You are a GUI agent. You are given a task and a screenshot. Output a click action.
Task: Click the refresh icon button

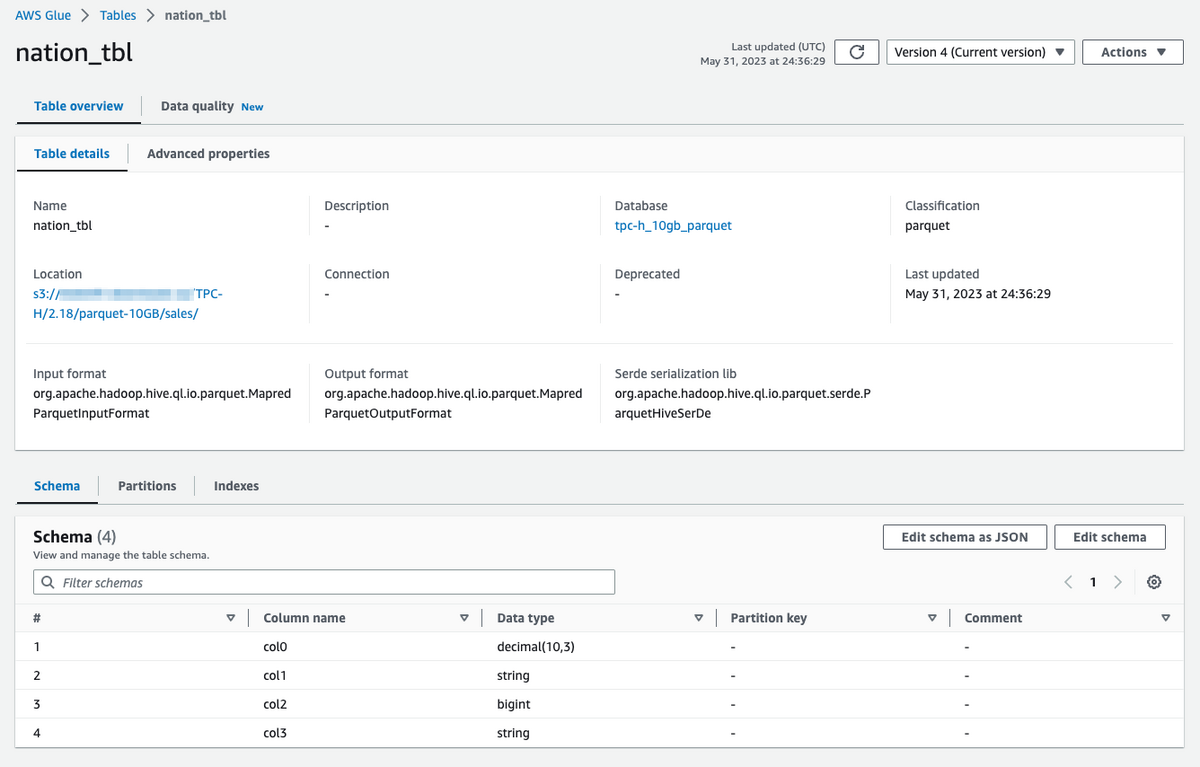click(x=856, y=52)
